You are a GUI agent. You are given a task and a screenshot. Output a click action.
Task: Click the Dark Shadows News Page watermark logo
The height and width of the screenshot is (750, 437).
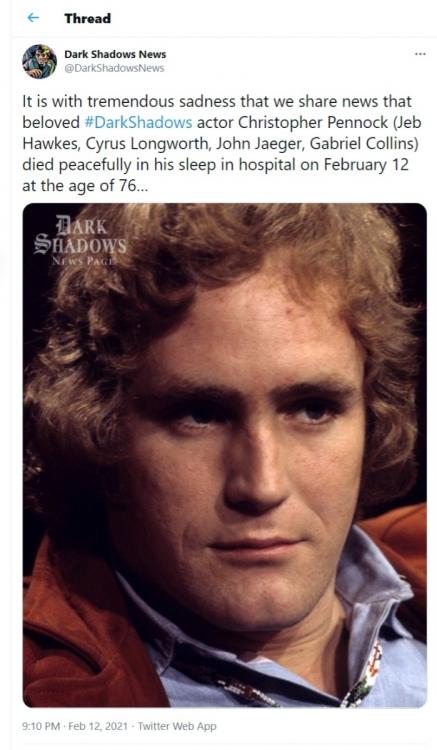[x=80, y=241]
